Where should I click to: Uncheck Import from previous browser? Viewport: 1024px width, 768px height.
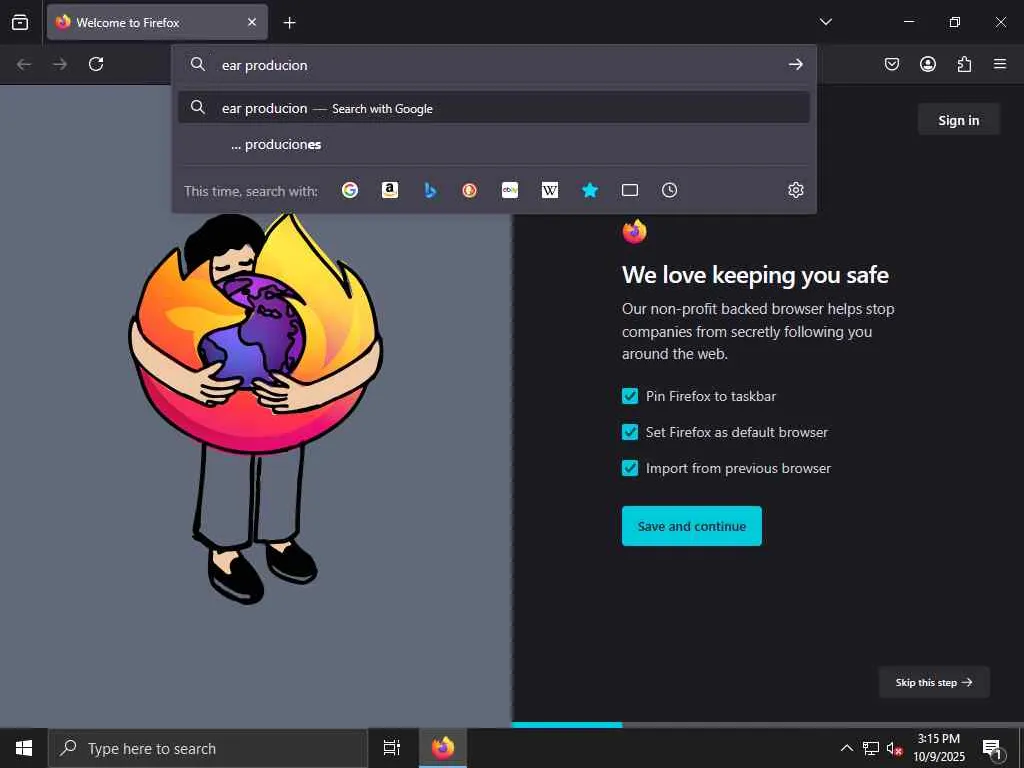click(630, 468)
